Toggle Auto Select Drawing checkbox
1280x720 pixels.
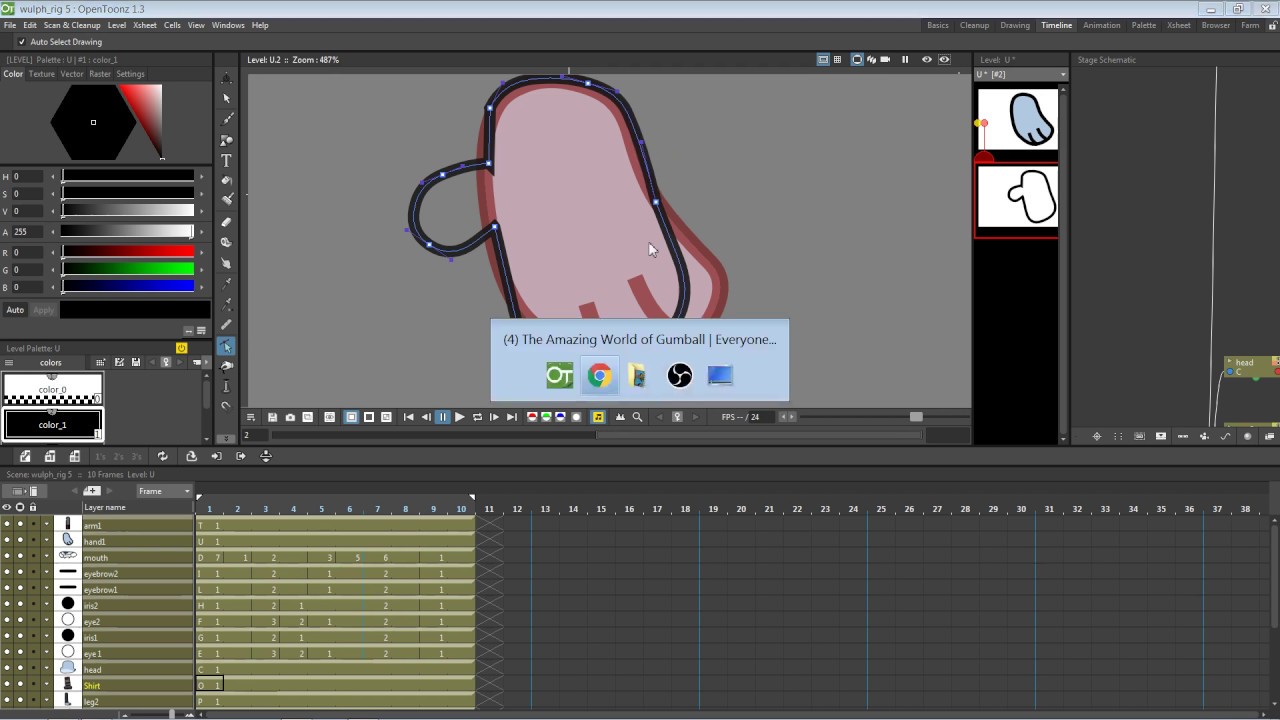coord(22,42)
